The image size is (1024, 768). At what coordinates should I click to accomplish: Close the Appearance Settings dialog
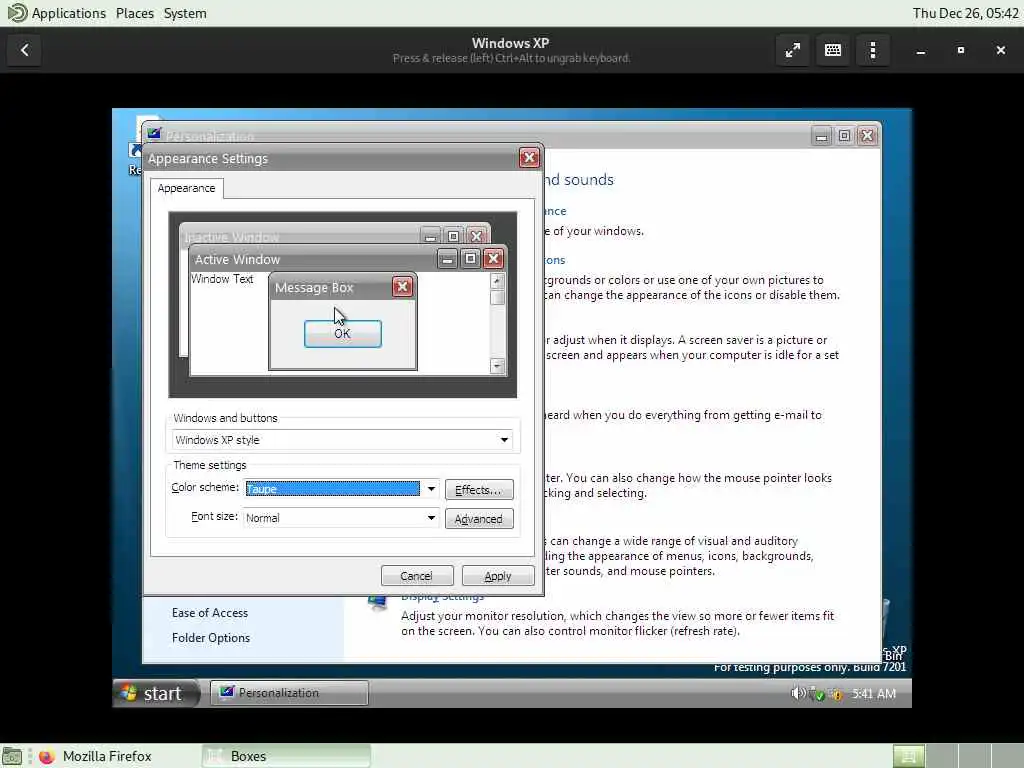(529, 157)
